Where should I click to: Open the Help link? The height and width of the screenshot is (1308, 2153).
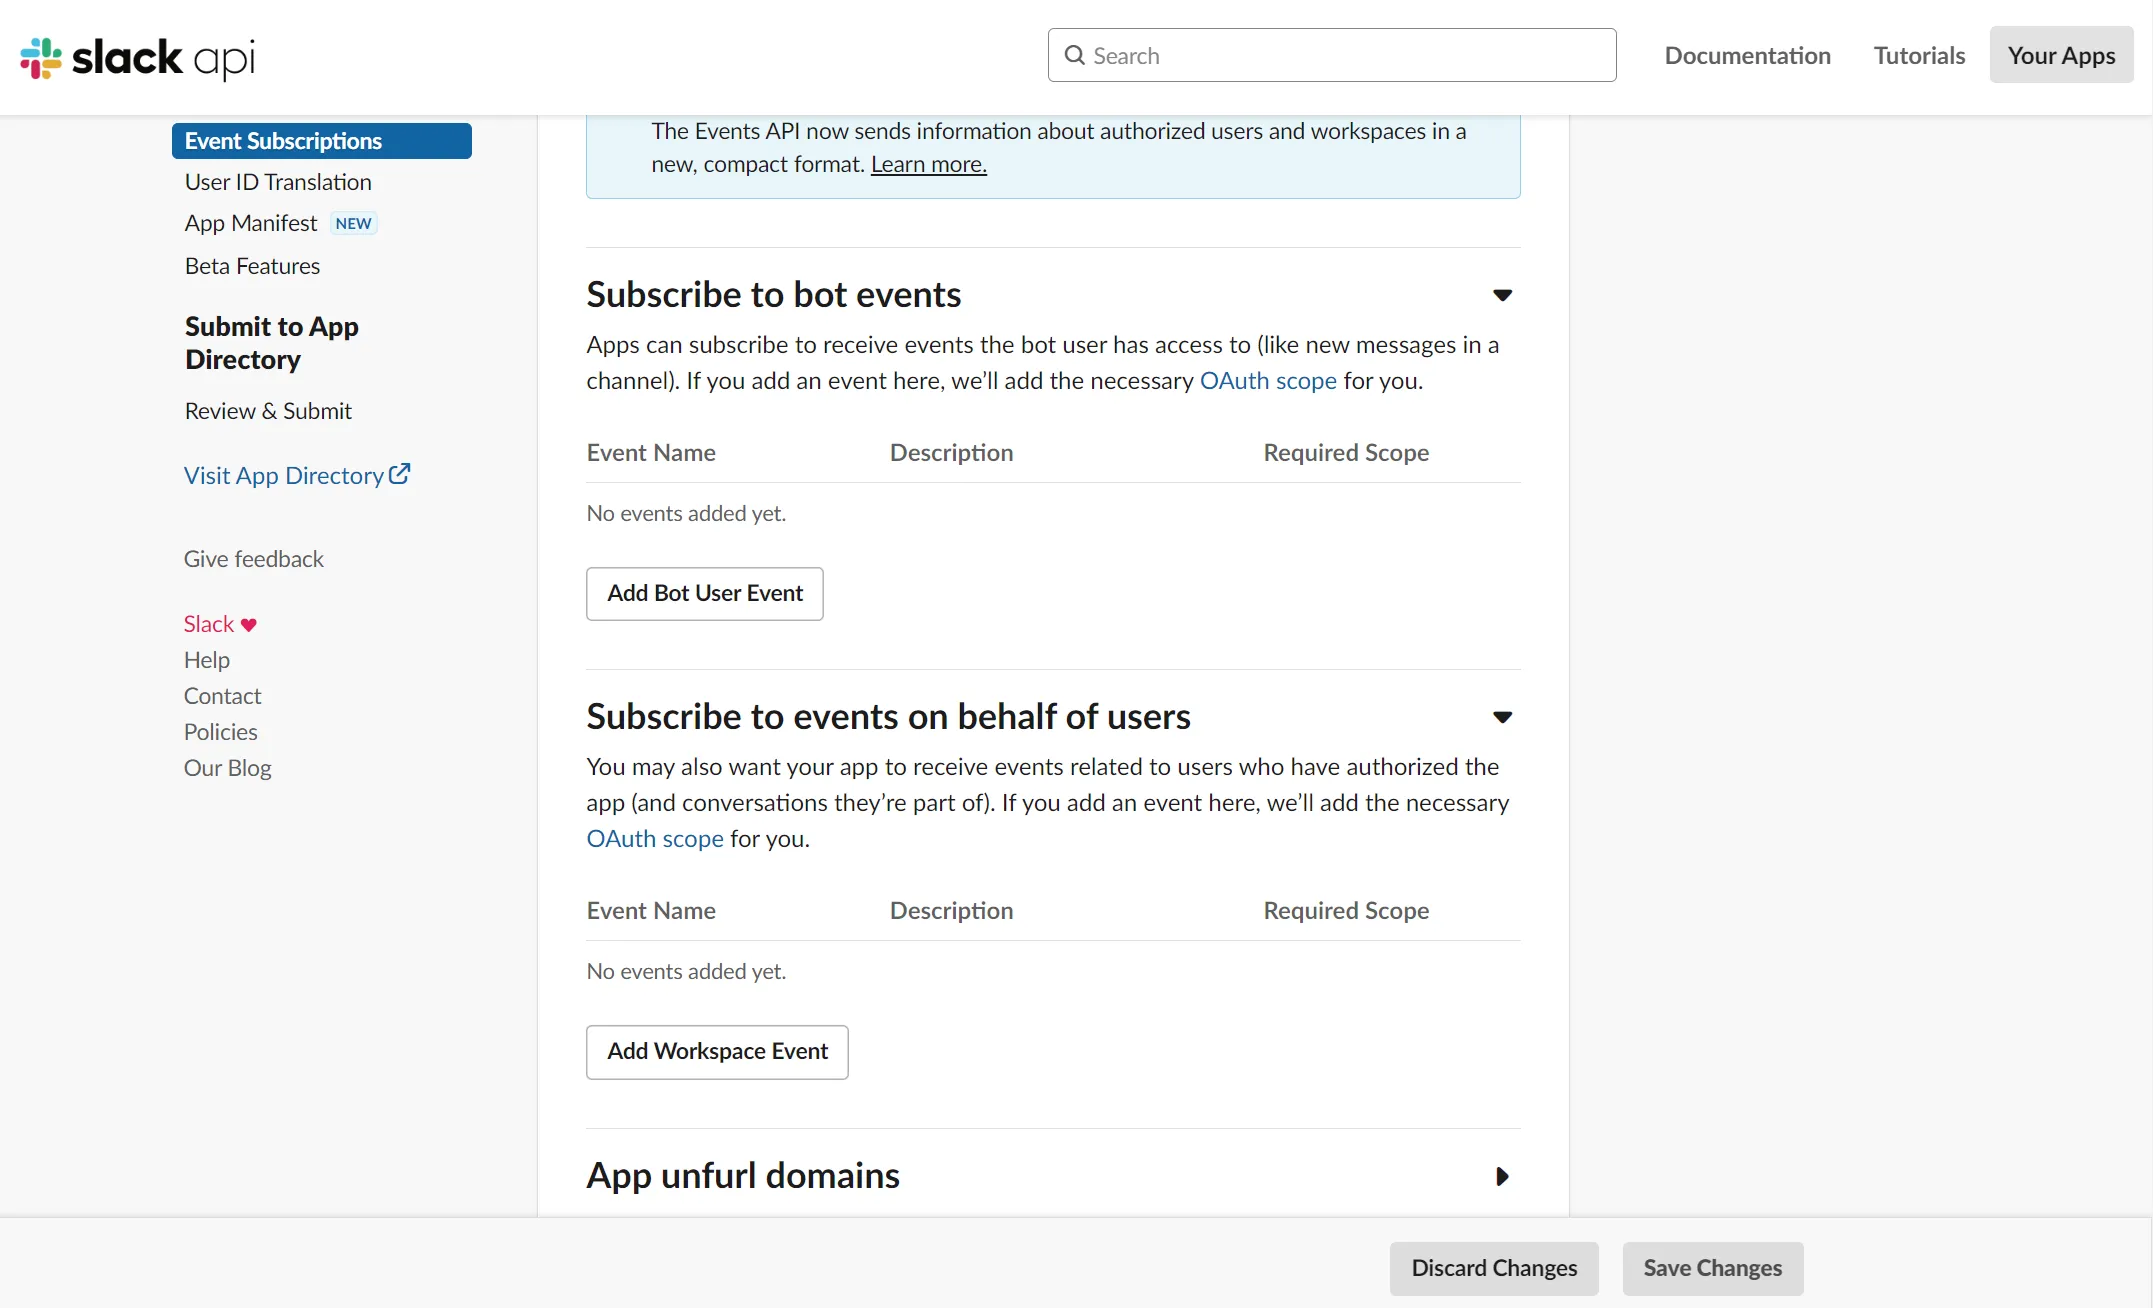point(207,660)
